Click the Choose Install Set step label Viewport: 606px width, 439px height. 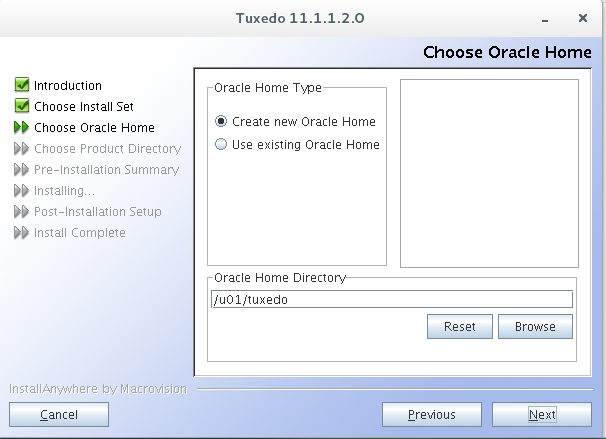84,106
